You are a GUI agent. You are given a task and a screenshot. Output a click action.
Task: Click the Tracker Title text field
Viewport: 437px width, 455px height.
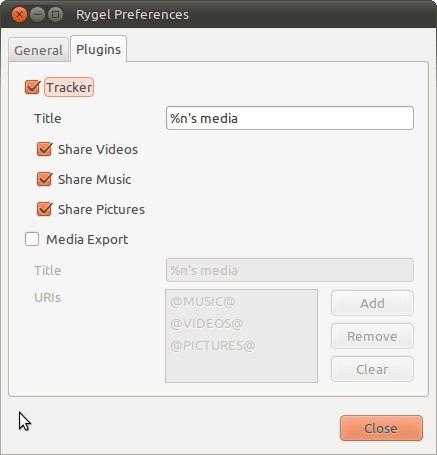(290, 118)
